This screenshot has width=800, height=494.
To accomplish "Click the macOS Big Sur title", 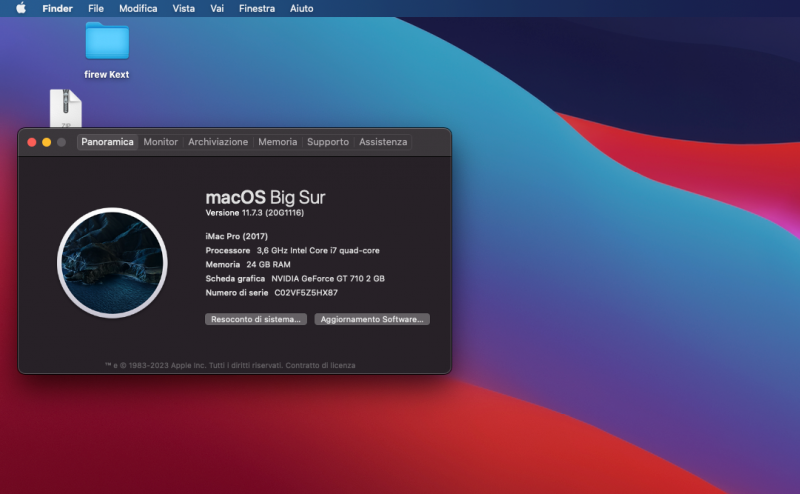I will pyautogui.click(x=265, y=197).
